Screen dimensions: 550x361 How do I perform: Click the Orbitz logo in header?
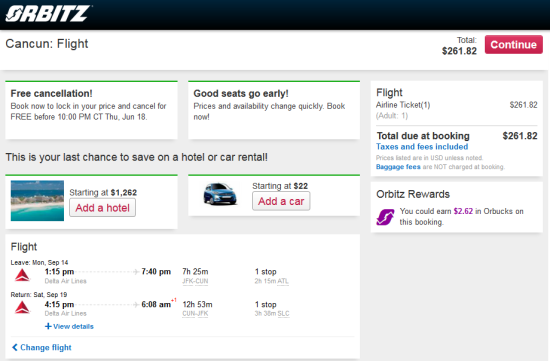(48, 14)
